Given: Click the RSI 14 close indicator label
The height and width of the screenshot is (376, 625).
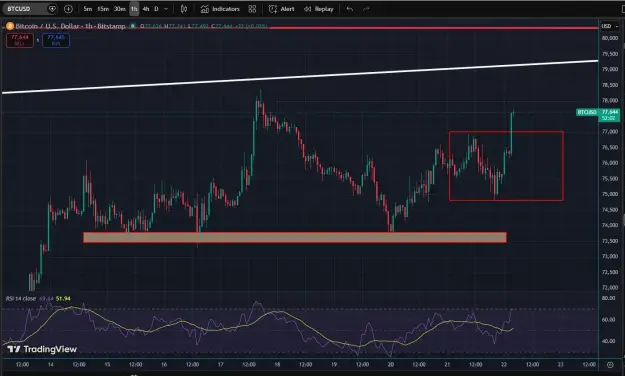Looking at the screenshot, I should click(21, 298).
